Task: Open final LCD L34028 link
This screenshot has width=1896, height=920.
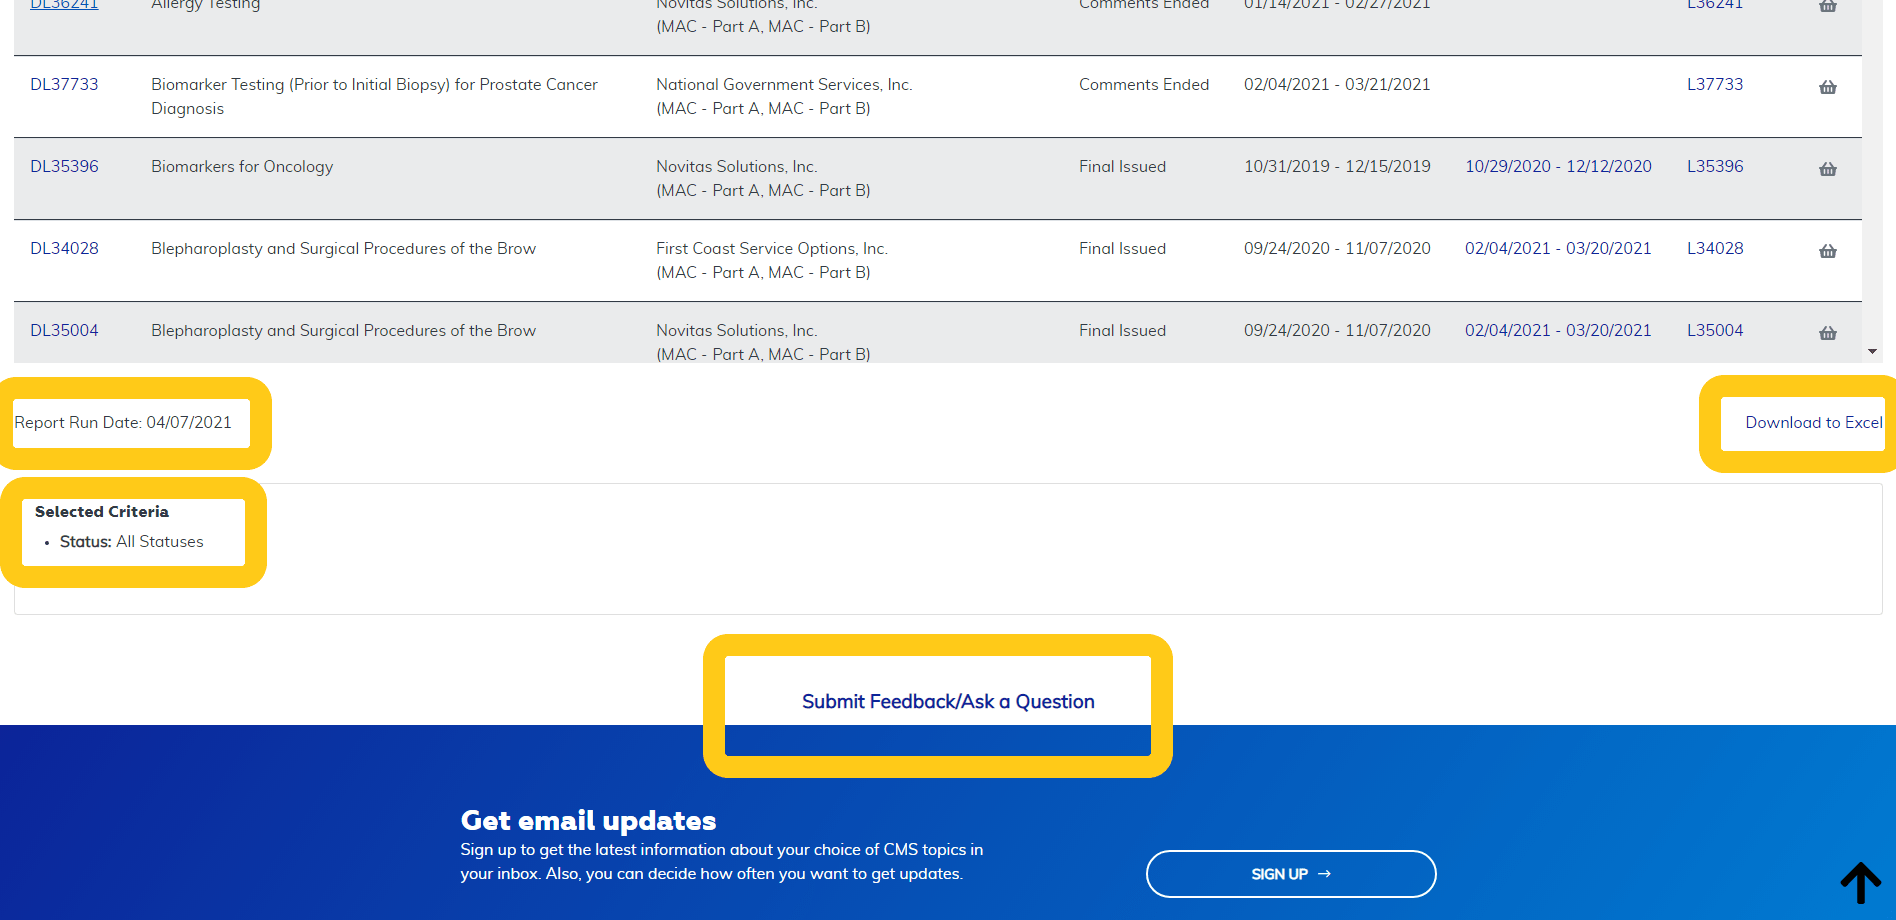Action: click(1714, 249)
